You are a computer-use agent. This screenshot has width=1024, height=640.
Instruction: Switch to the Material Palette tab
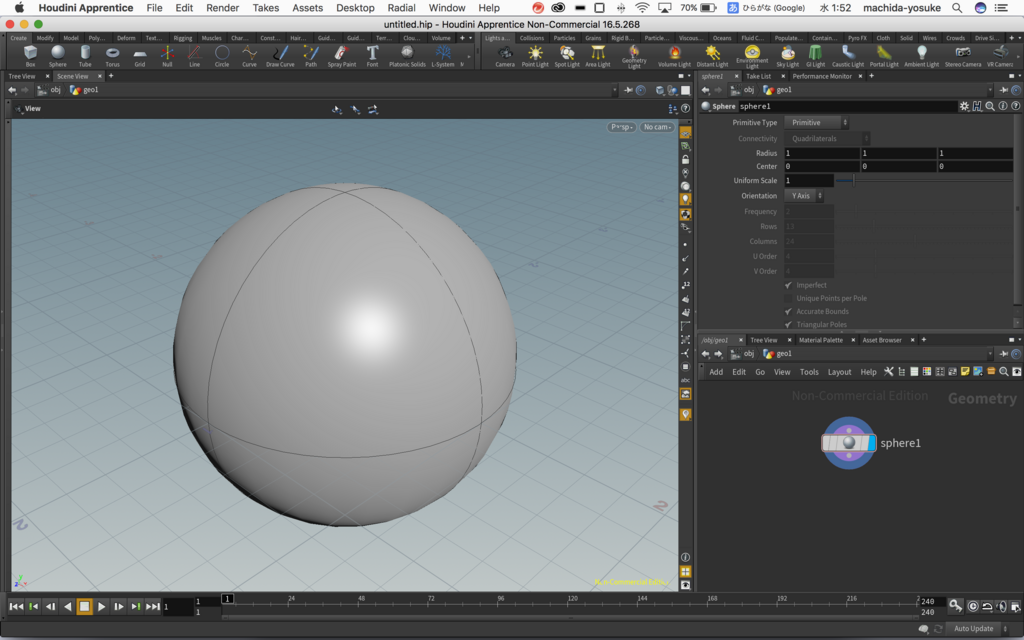820,340
